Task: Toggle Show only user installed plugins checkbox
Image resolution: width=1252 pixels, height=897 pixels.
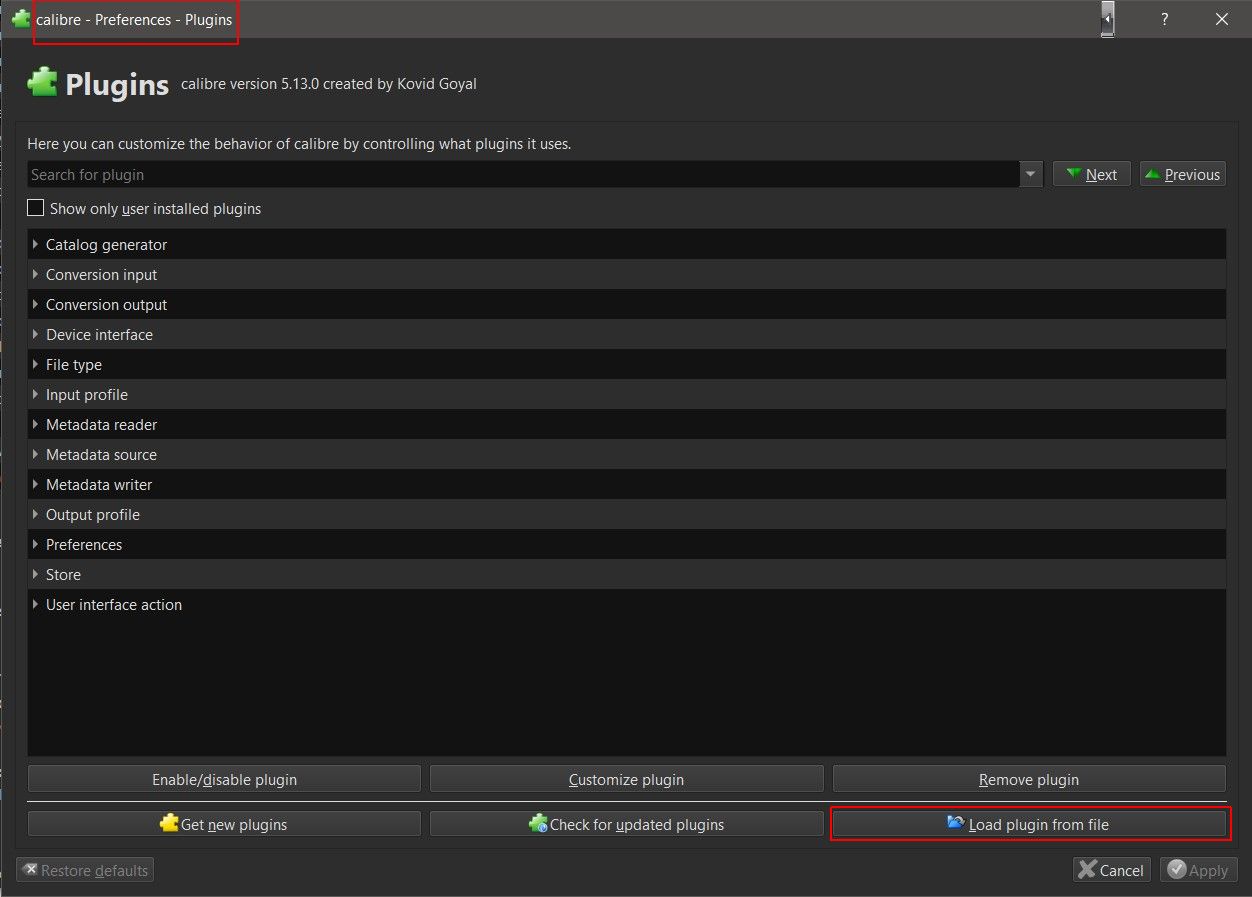Action: pos(36,208)
